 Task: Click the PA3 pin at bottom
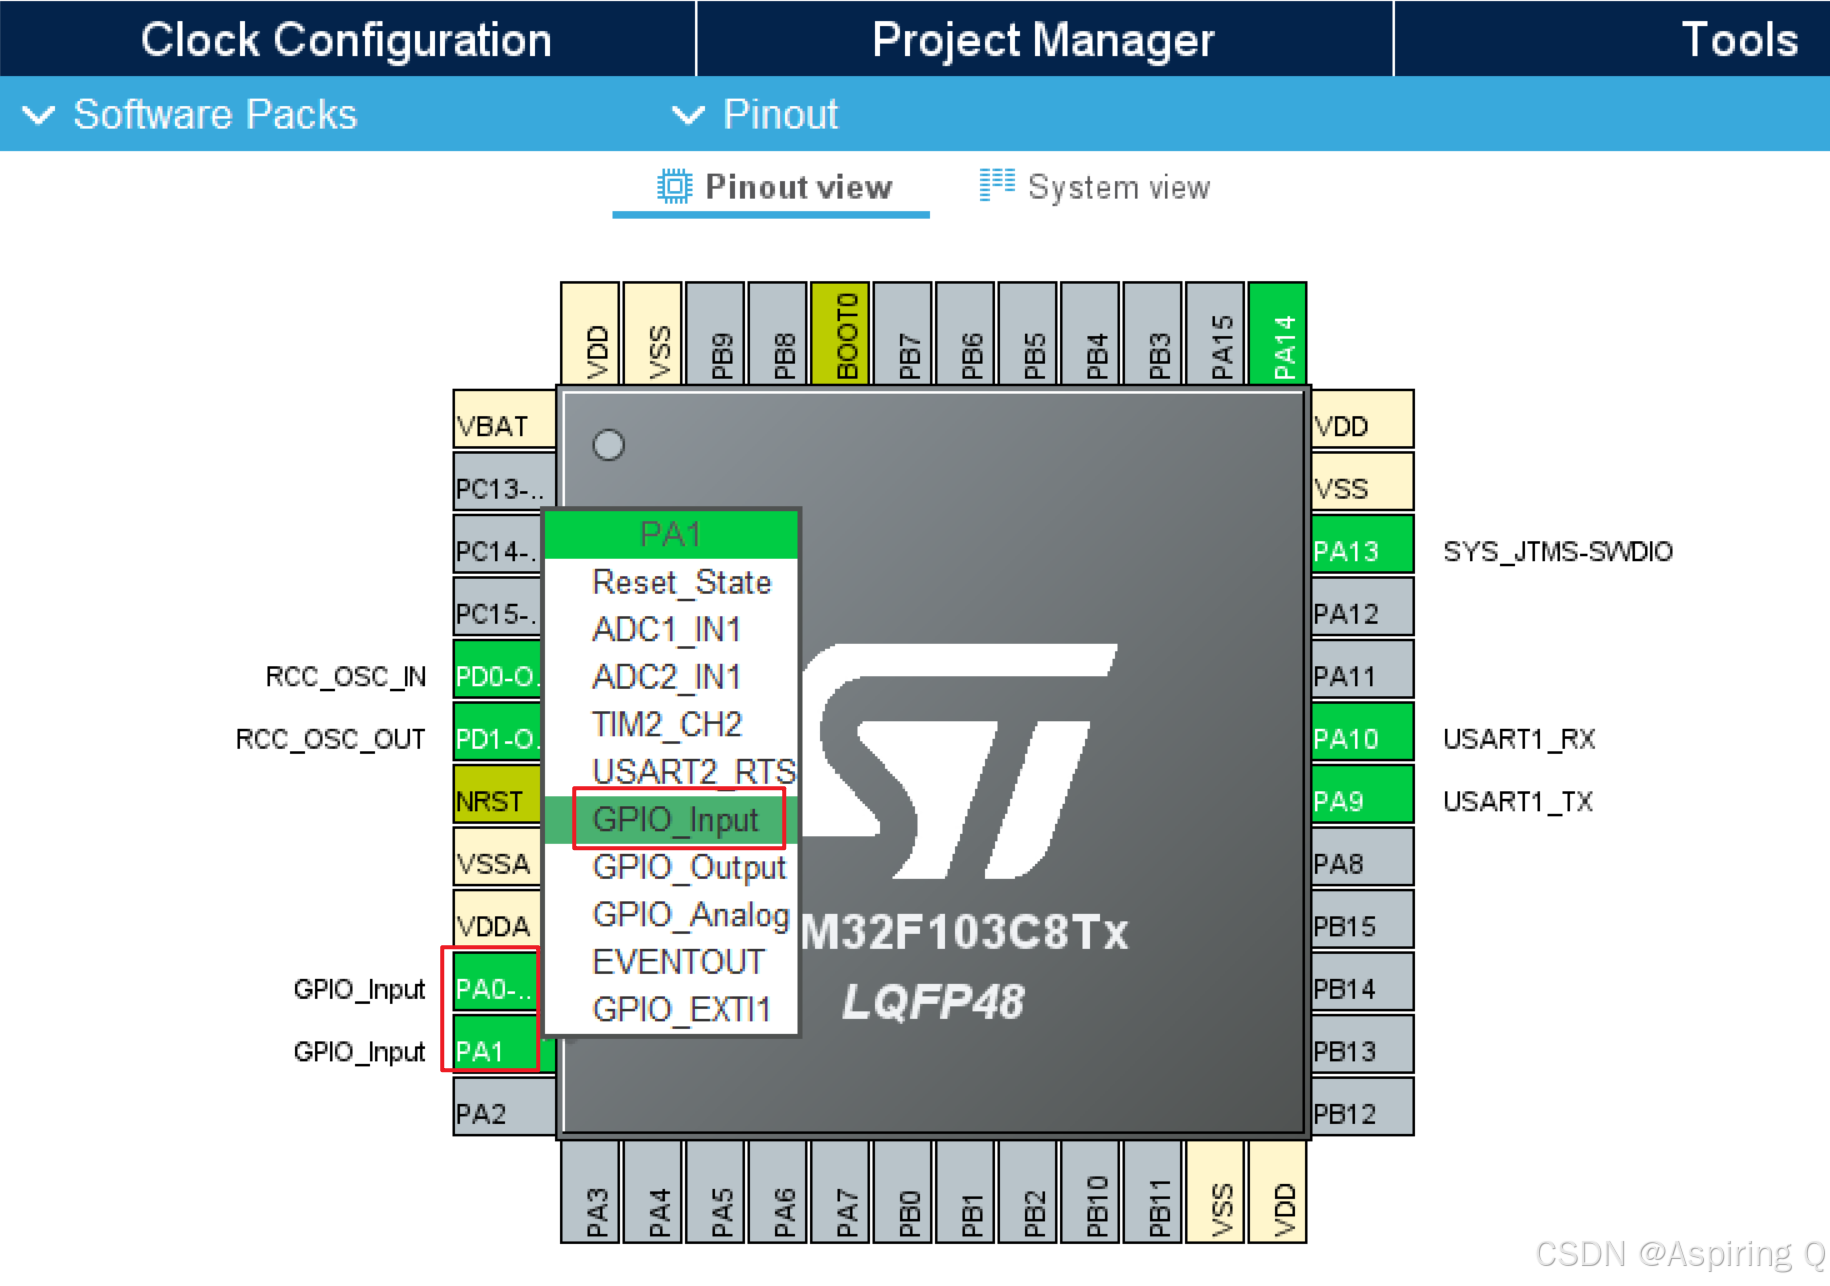point(590,1191)
